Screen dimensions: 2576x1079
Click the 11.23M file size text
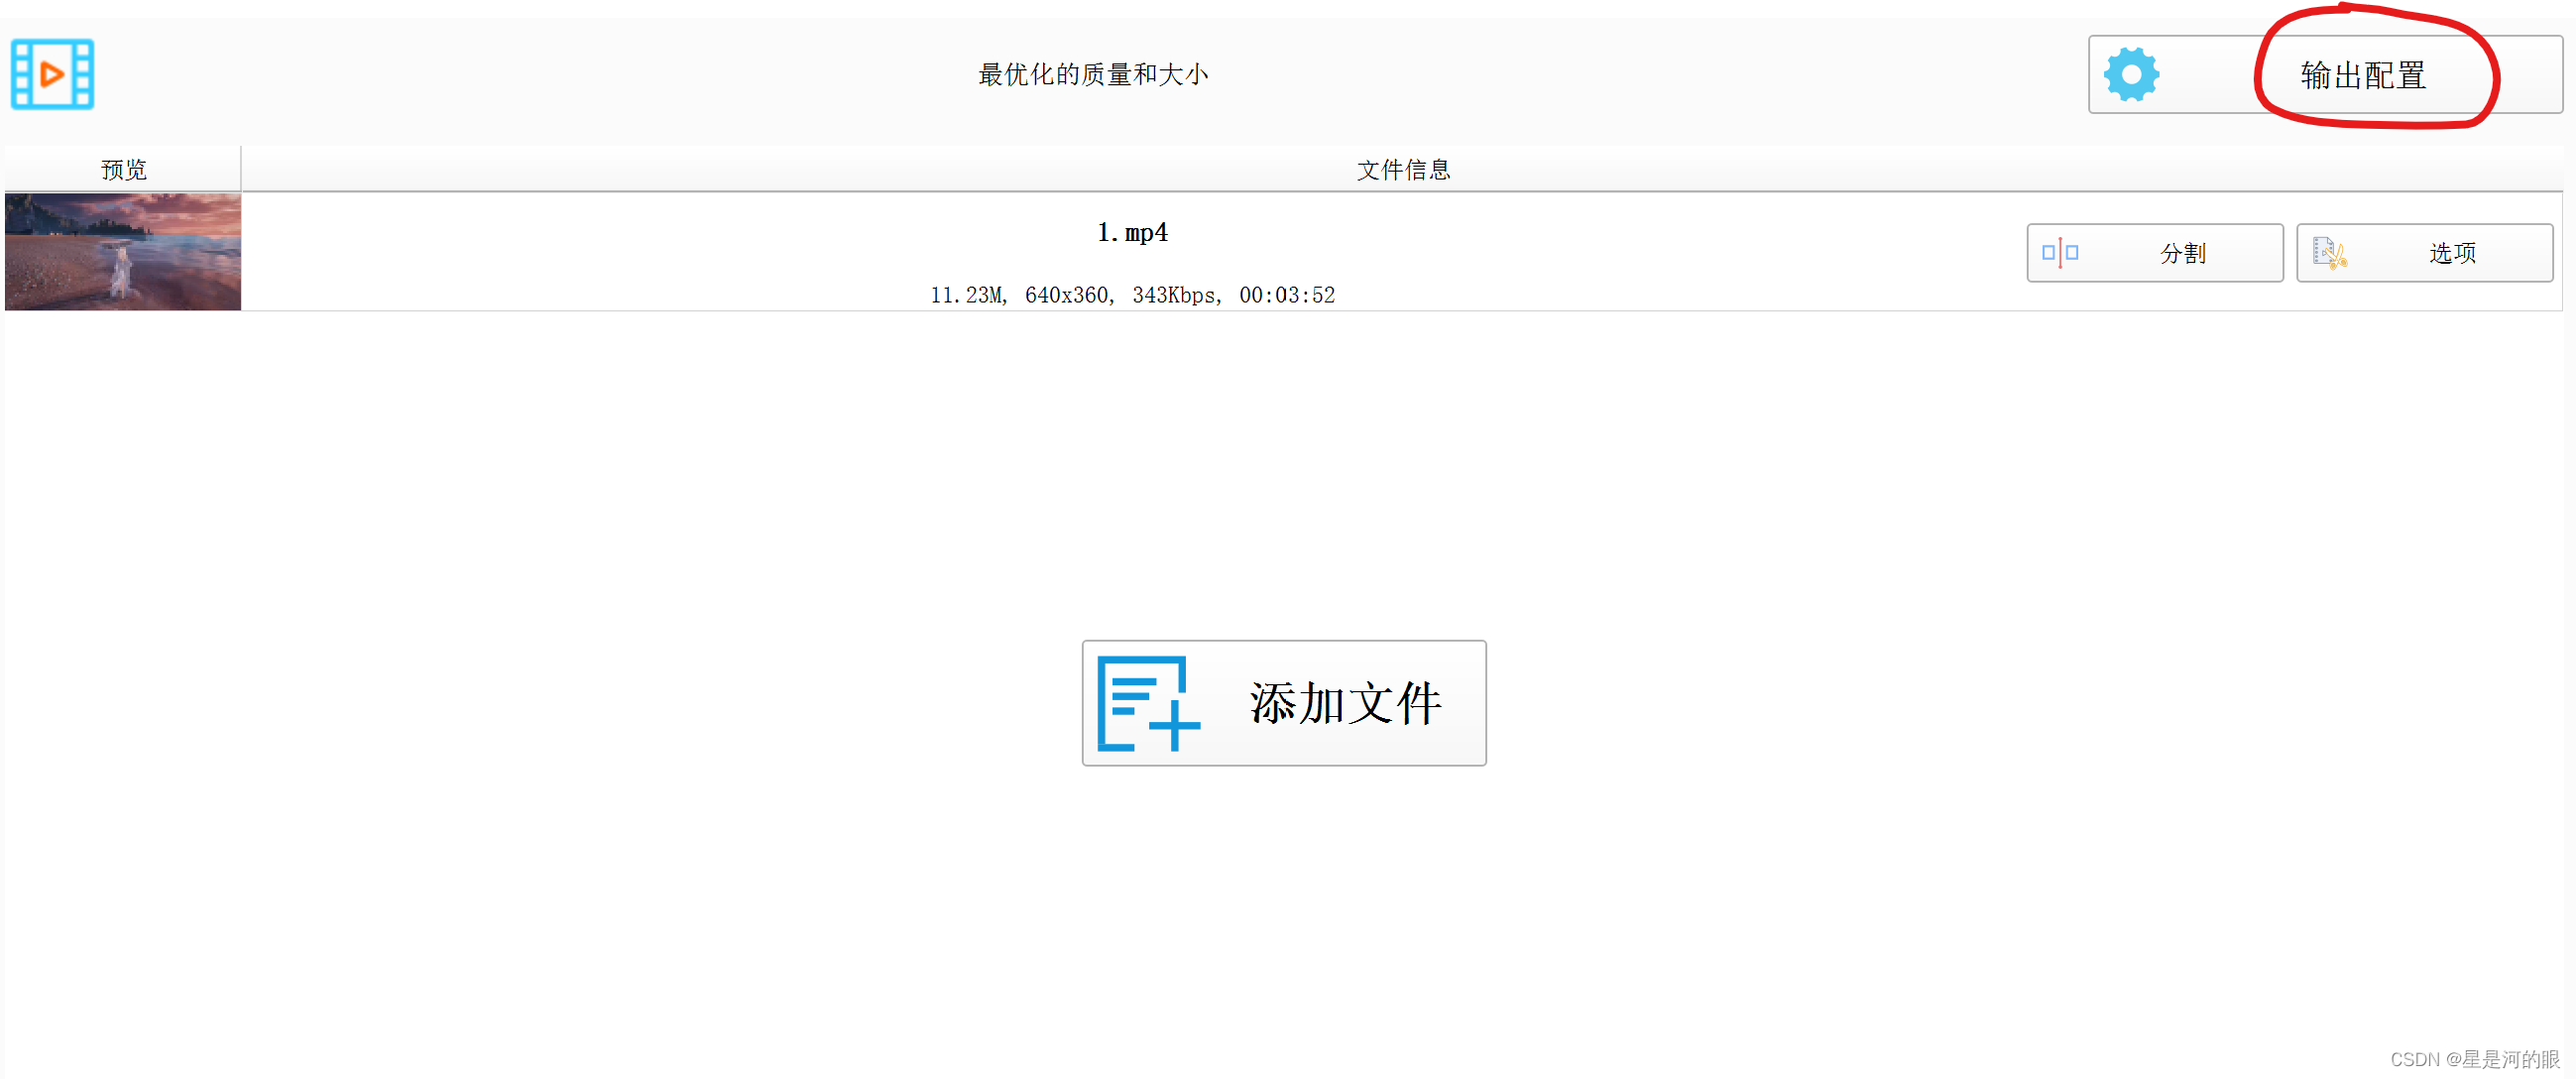[x=966, y=295]
